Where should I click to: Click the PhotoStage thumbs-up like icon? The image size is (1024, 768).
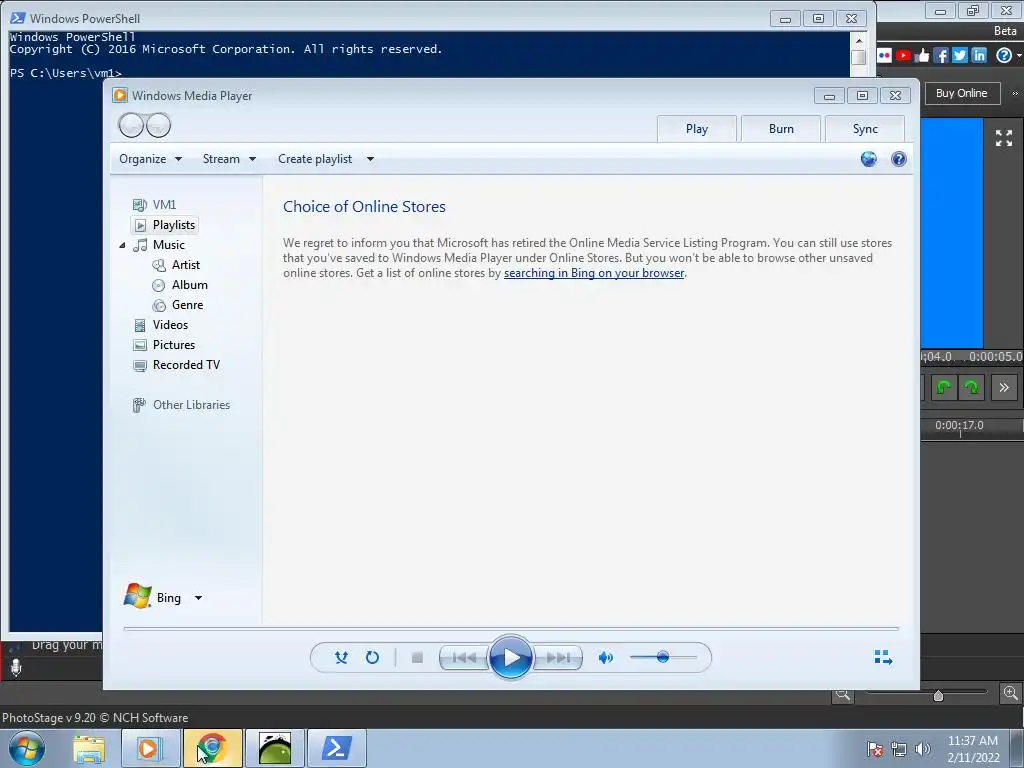(x=922, y=56)
